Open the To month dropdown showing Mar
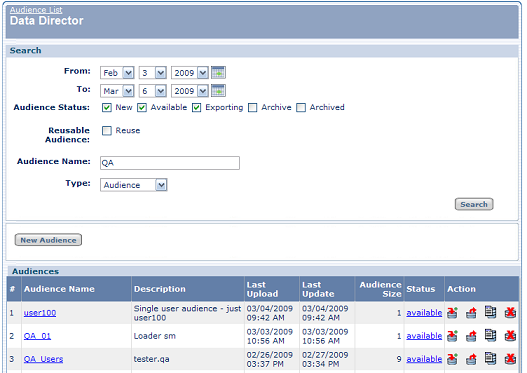This screenshot has width=527, height=373. (117, 91)
